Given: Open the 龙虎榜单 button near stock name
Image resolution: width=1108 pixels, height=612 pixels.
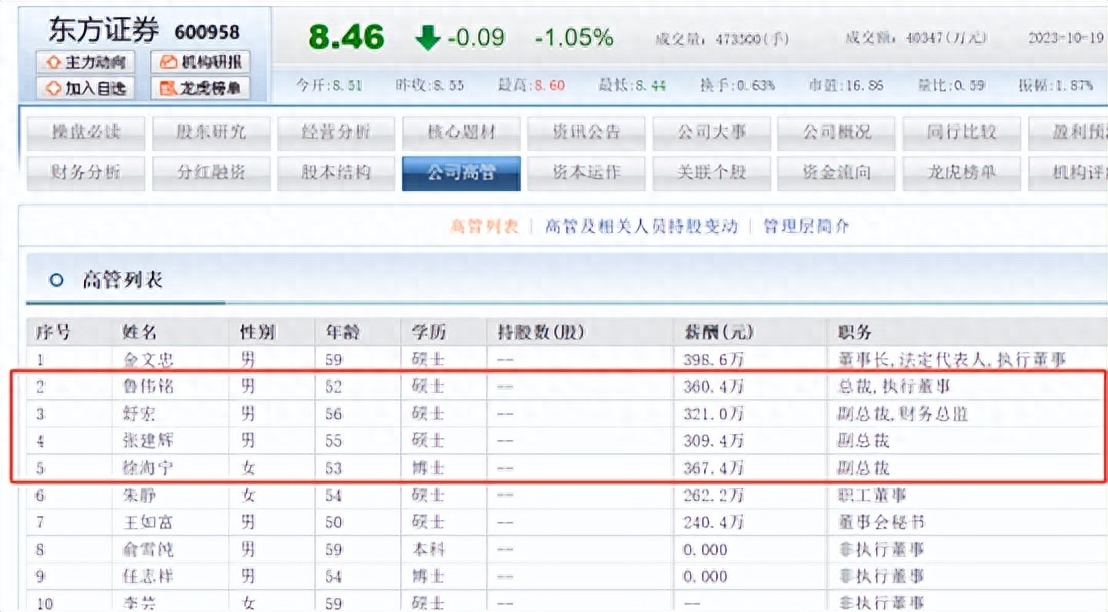Looking at the screenshot, I should (x=201, y=88).
